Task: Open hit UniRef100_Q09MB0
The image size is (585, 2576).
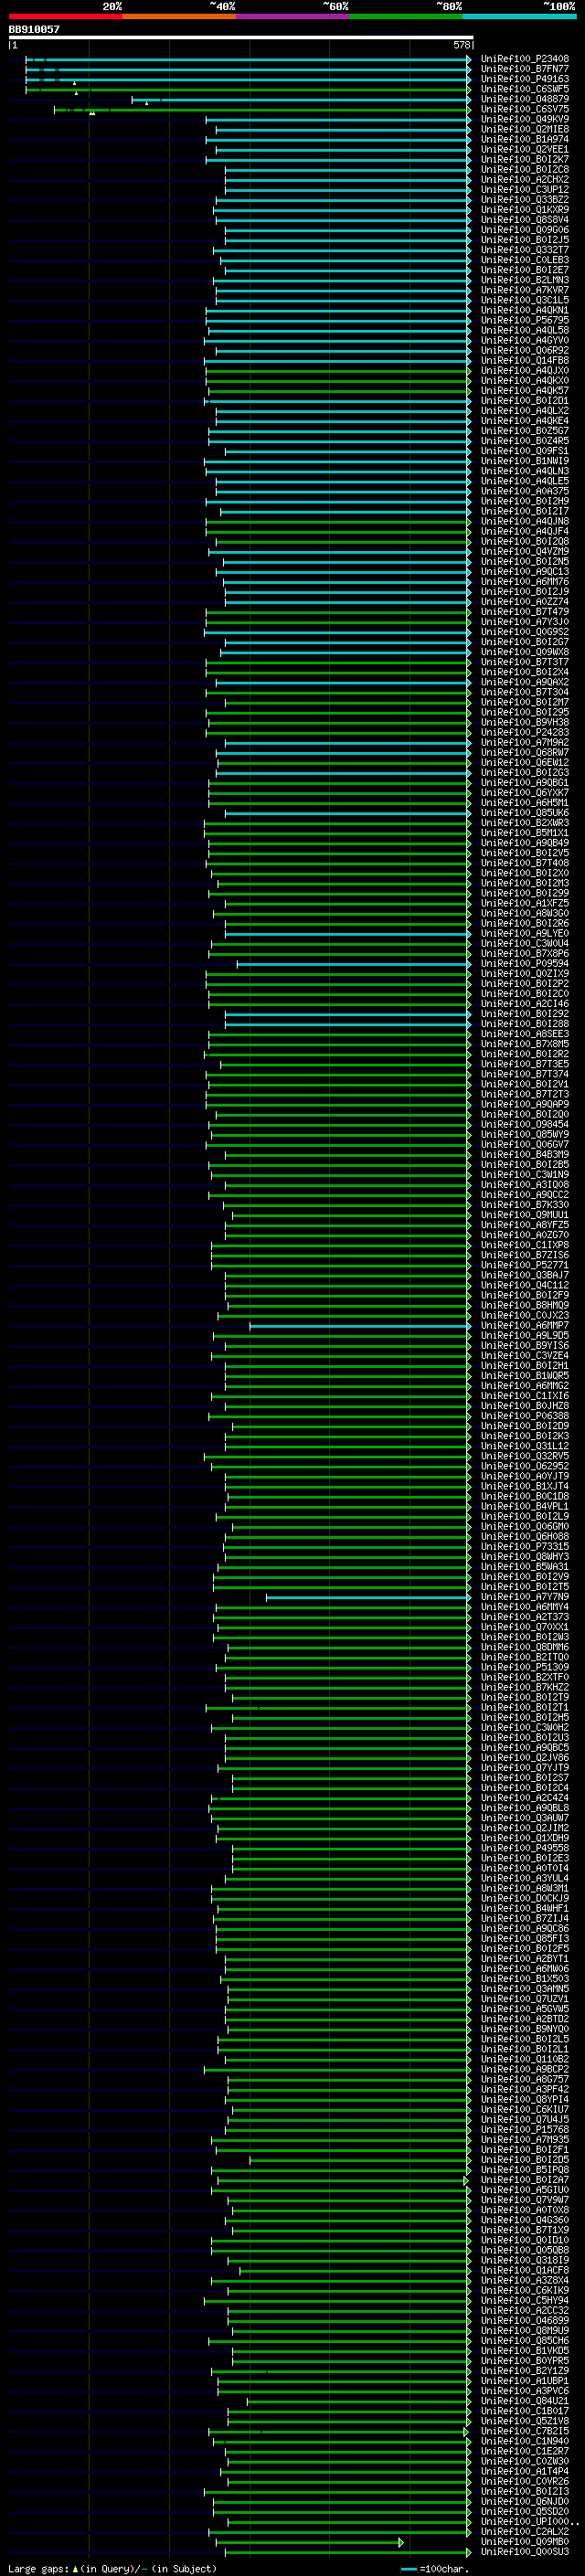Action: click(525, 2542)
